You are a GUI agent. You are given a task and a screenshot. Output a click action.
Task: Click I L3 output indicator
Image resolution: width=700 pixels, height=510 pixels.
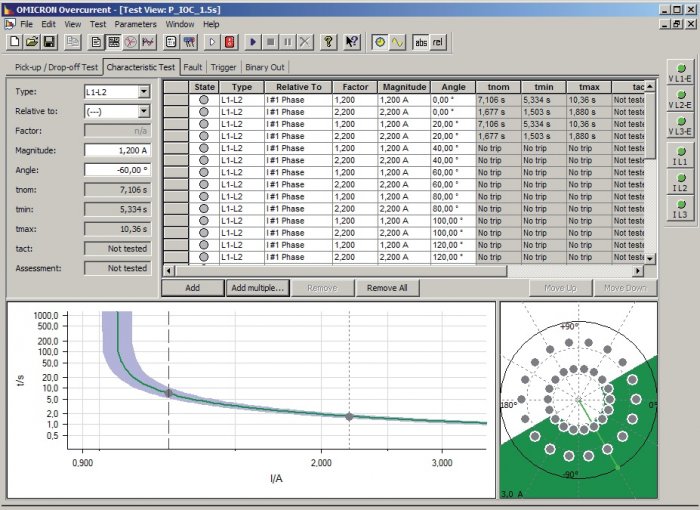[680, 209]
